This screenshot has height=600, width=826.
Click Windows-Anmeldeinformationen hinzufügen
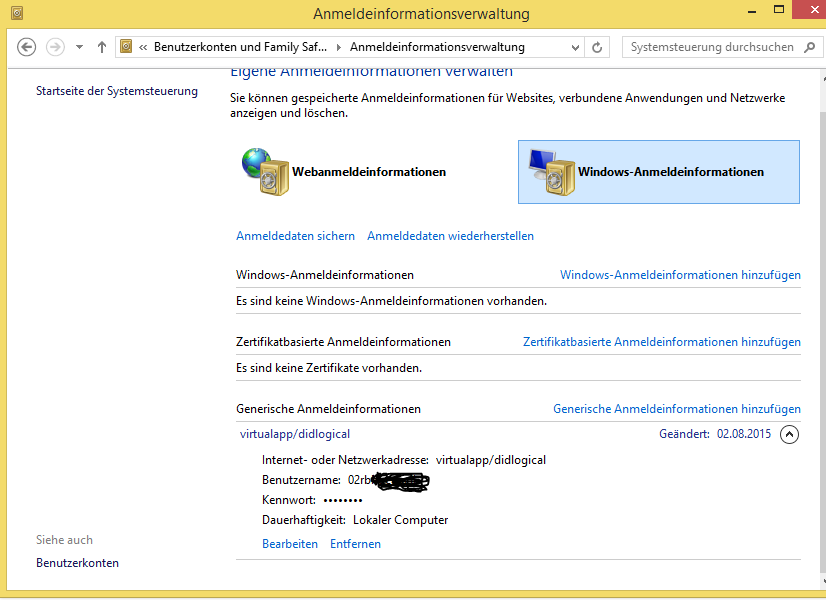click(680, 274)
